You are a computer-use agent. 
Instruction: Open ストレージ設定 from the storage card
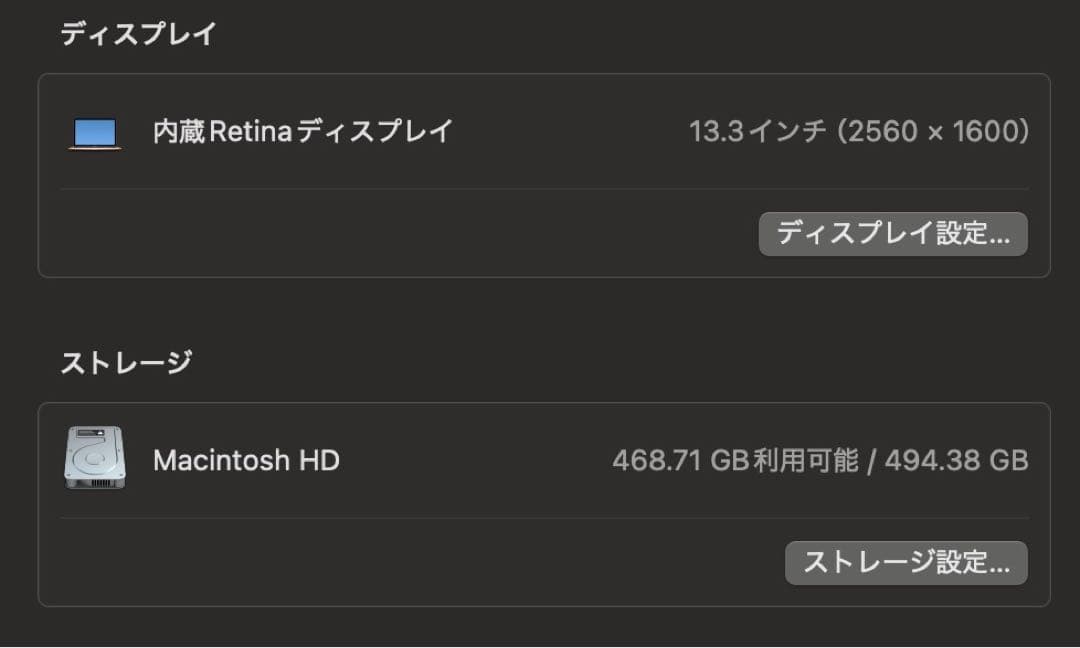click(x=906, y=562)
